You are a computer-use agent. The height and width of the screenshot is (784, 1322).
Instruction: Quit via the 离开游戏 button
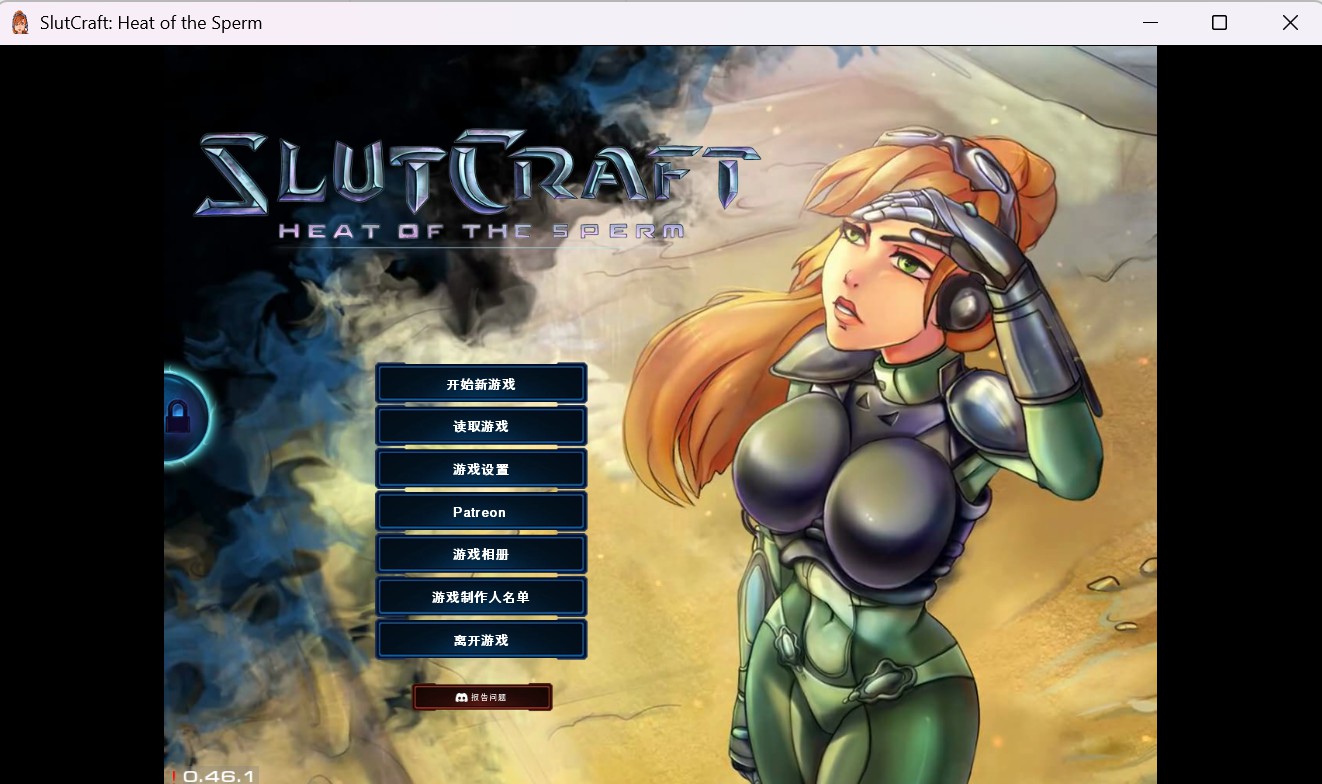(481, 640)
